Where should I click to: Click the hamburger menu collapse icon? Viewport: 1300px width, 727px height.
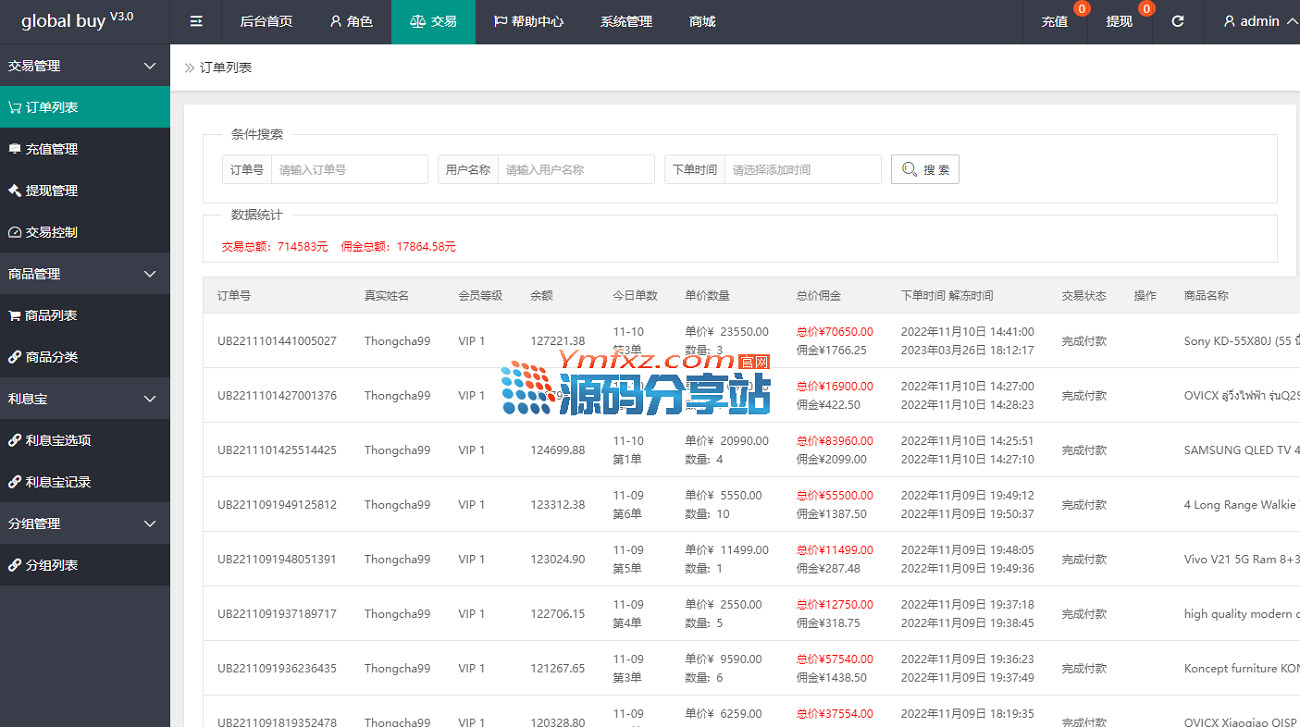click(x=196, y=21)
